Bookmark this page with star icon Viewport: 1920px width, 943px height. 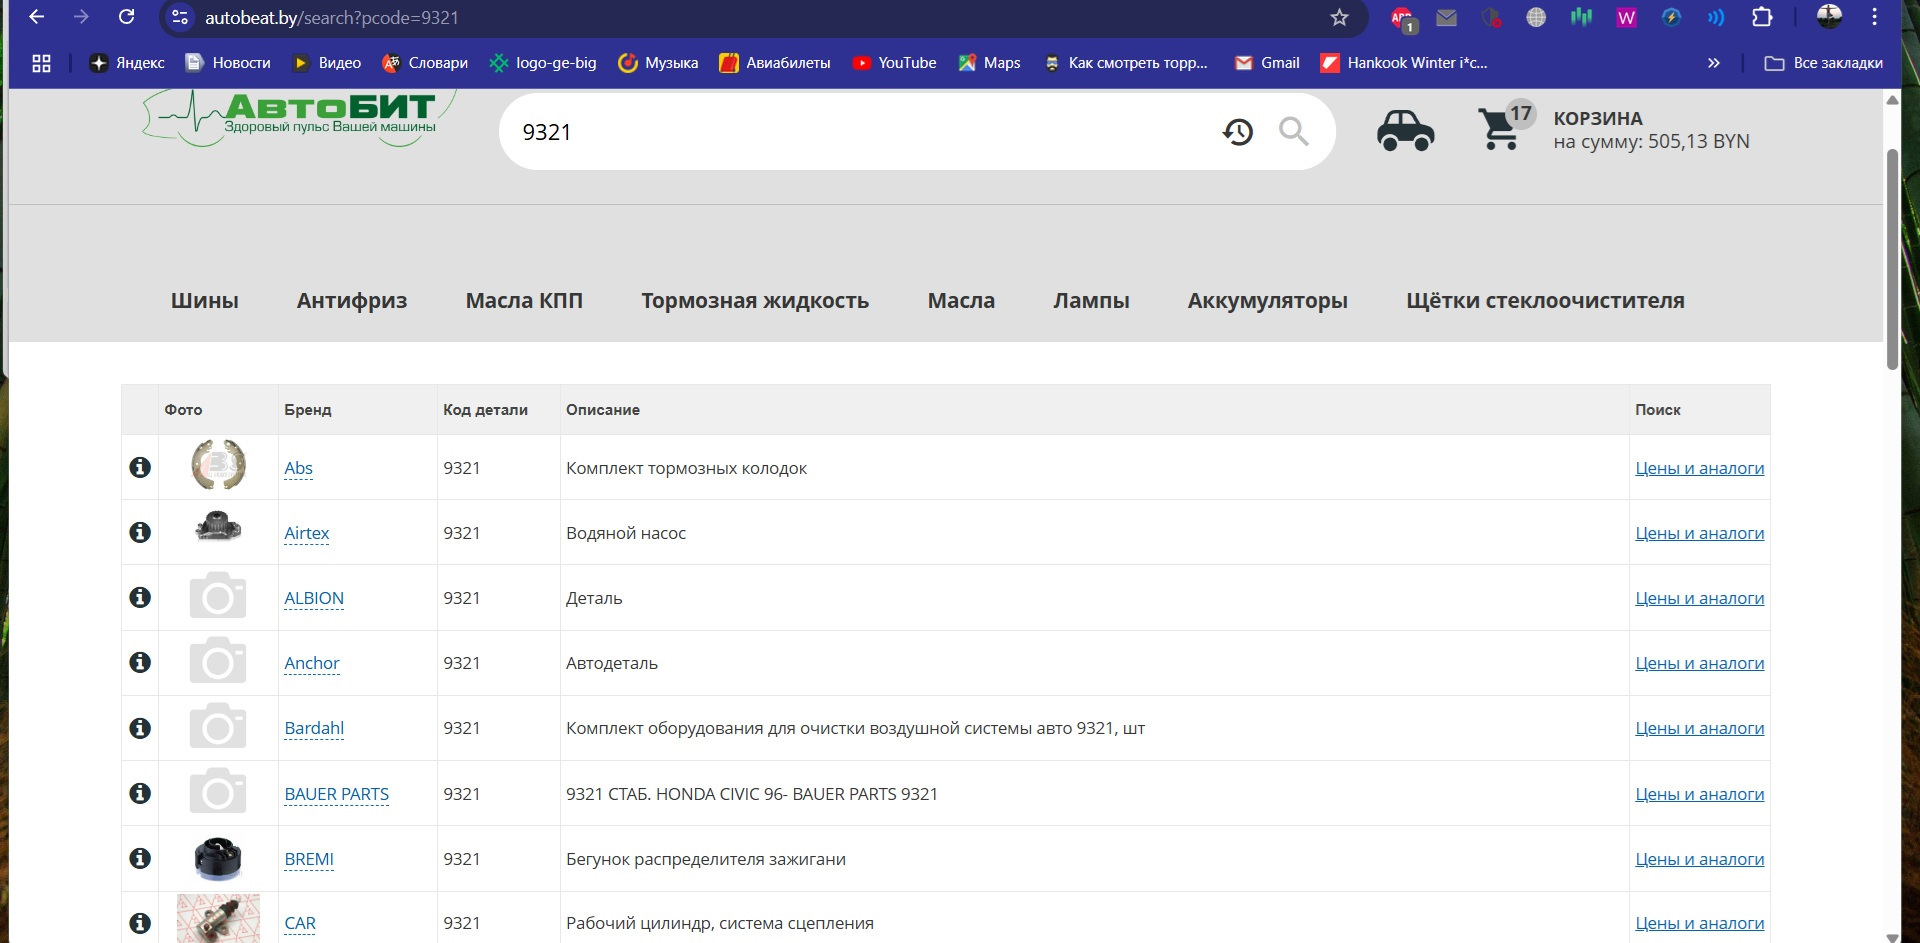pyautogui.click(x=1339, y=17)
